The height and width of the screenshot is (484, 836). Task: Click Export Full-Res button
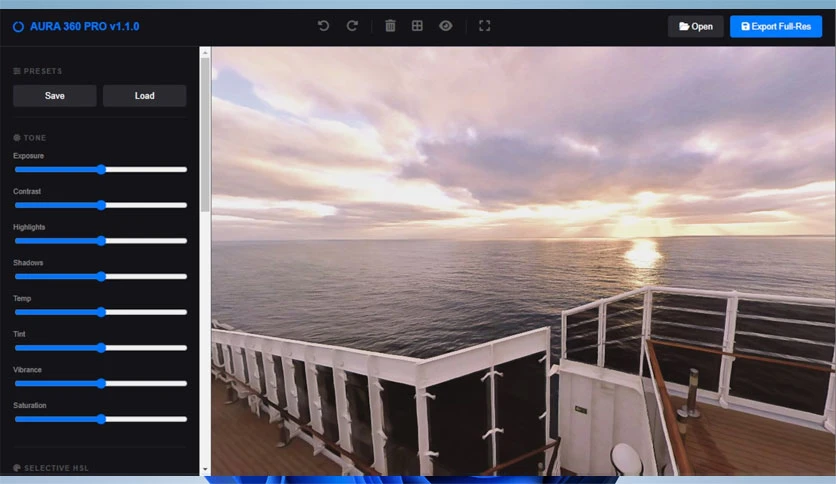pyautogui.click(x=776, y=26)
